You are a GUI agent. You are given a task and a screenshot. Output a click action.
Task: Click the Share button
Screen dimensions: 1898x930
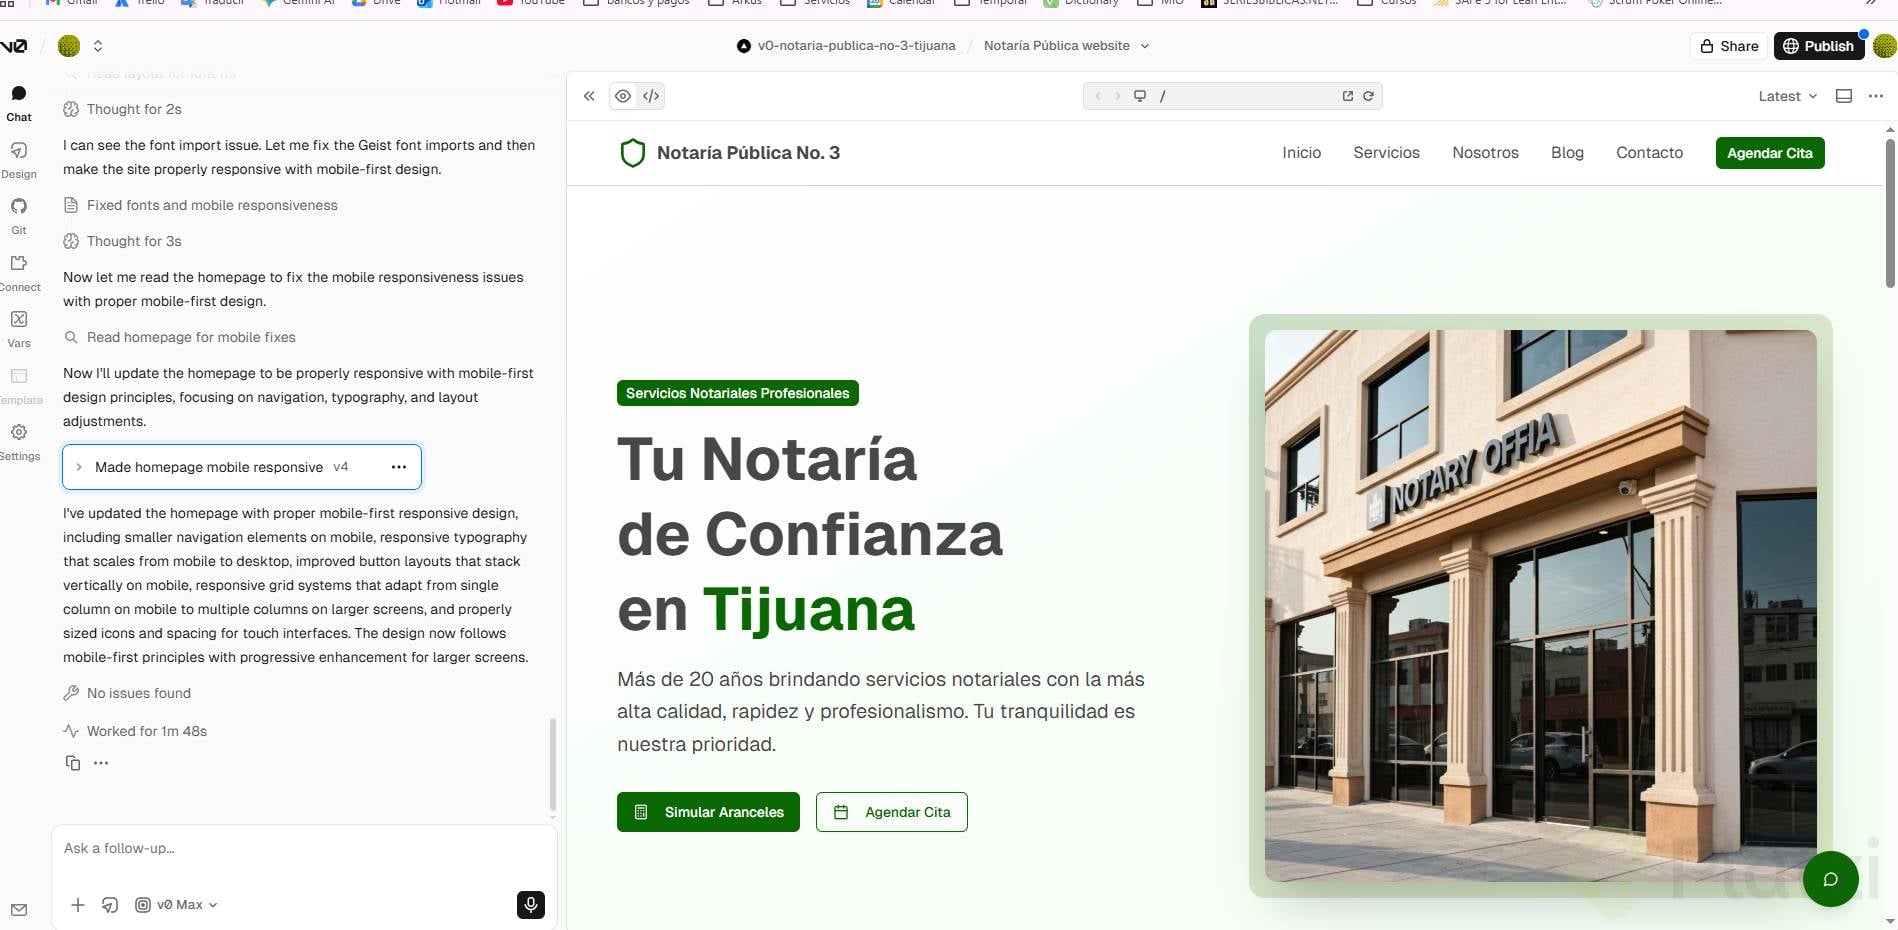click(1730, 46)
